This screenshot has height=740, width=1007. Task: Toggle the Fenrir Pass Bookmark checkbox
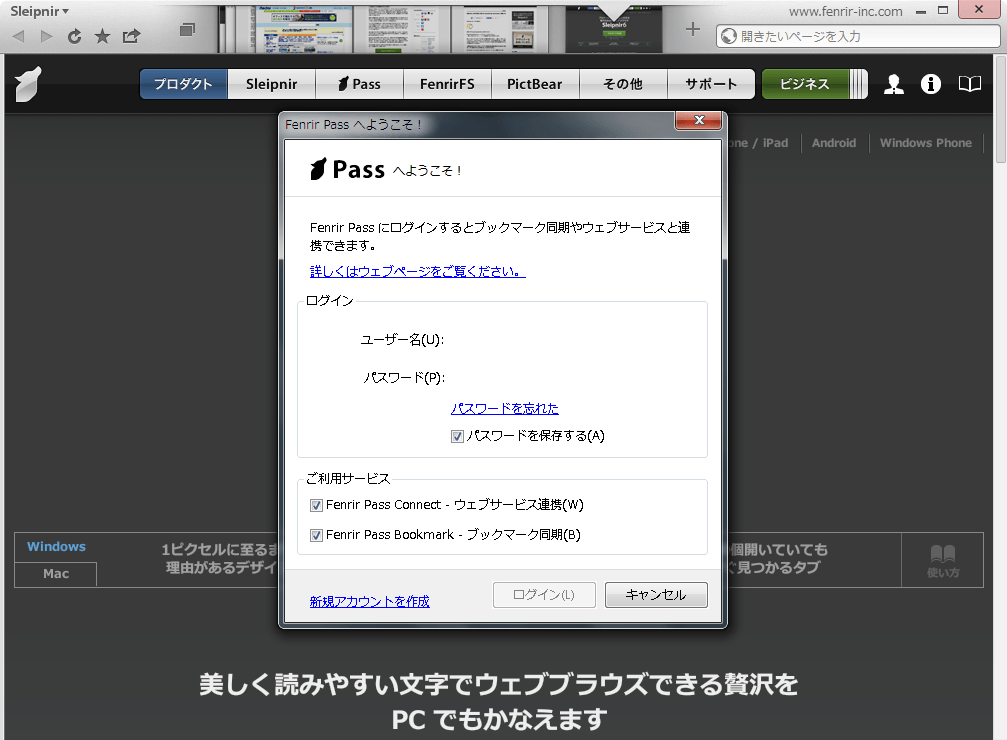pos(316,535)
